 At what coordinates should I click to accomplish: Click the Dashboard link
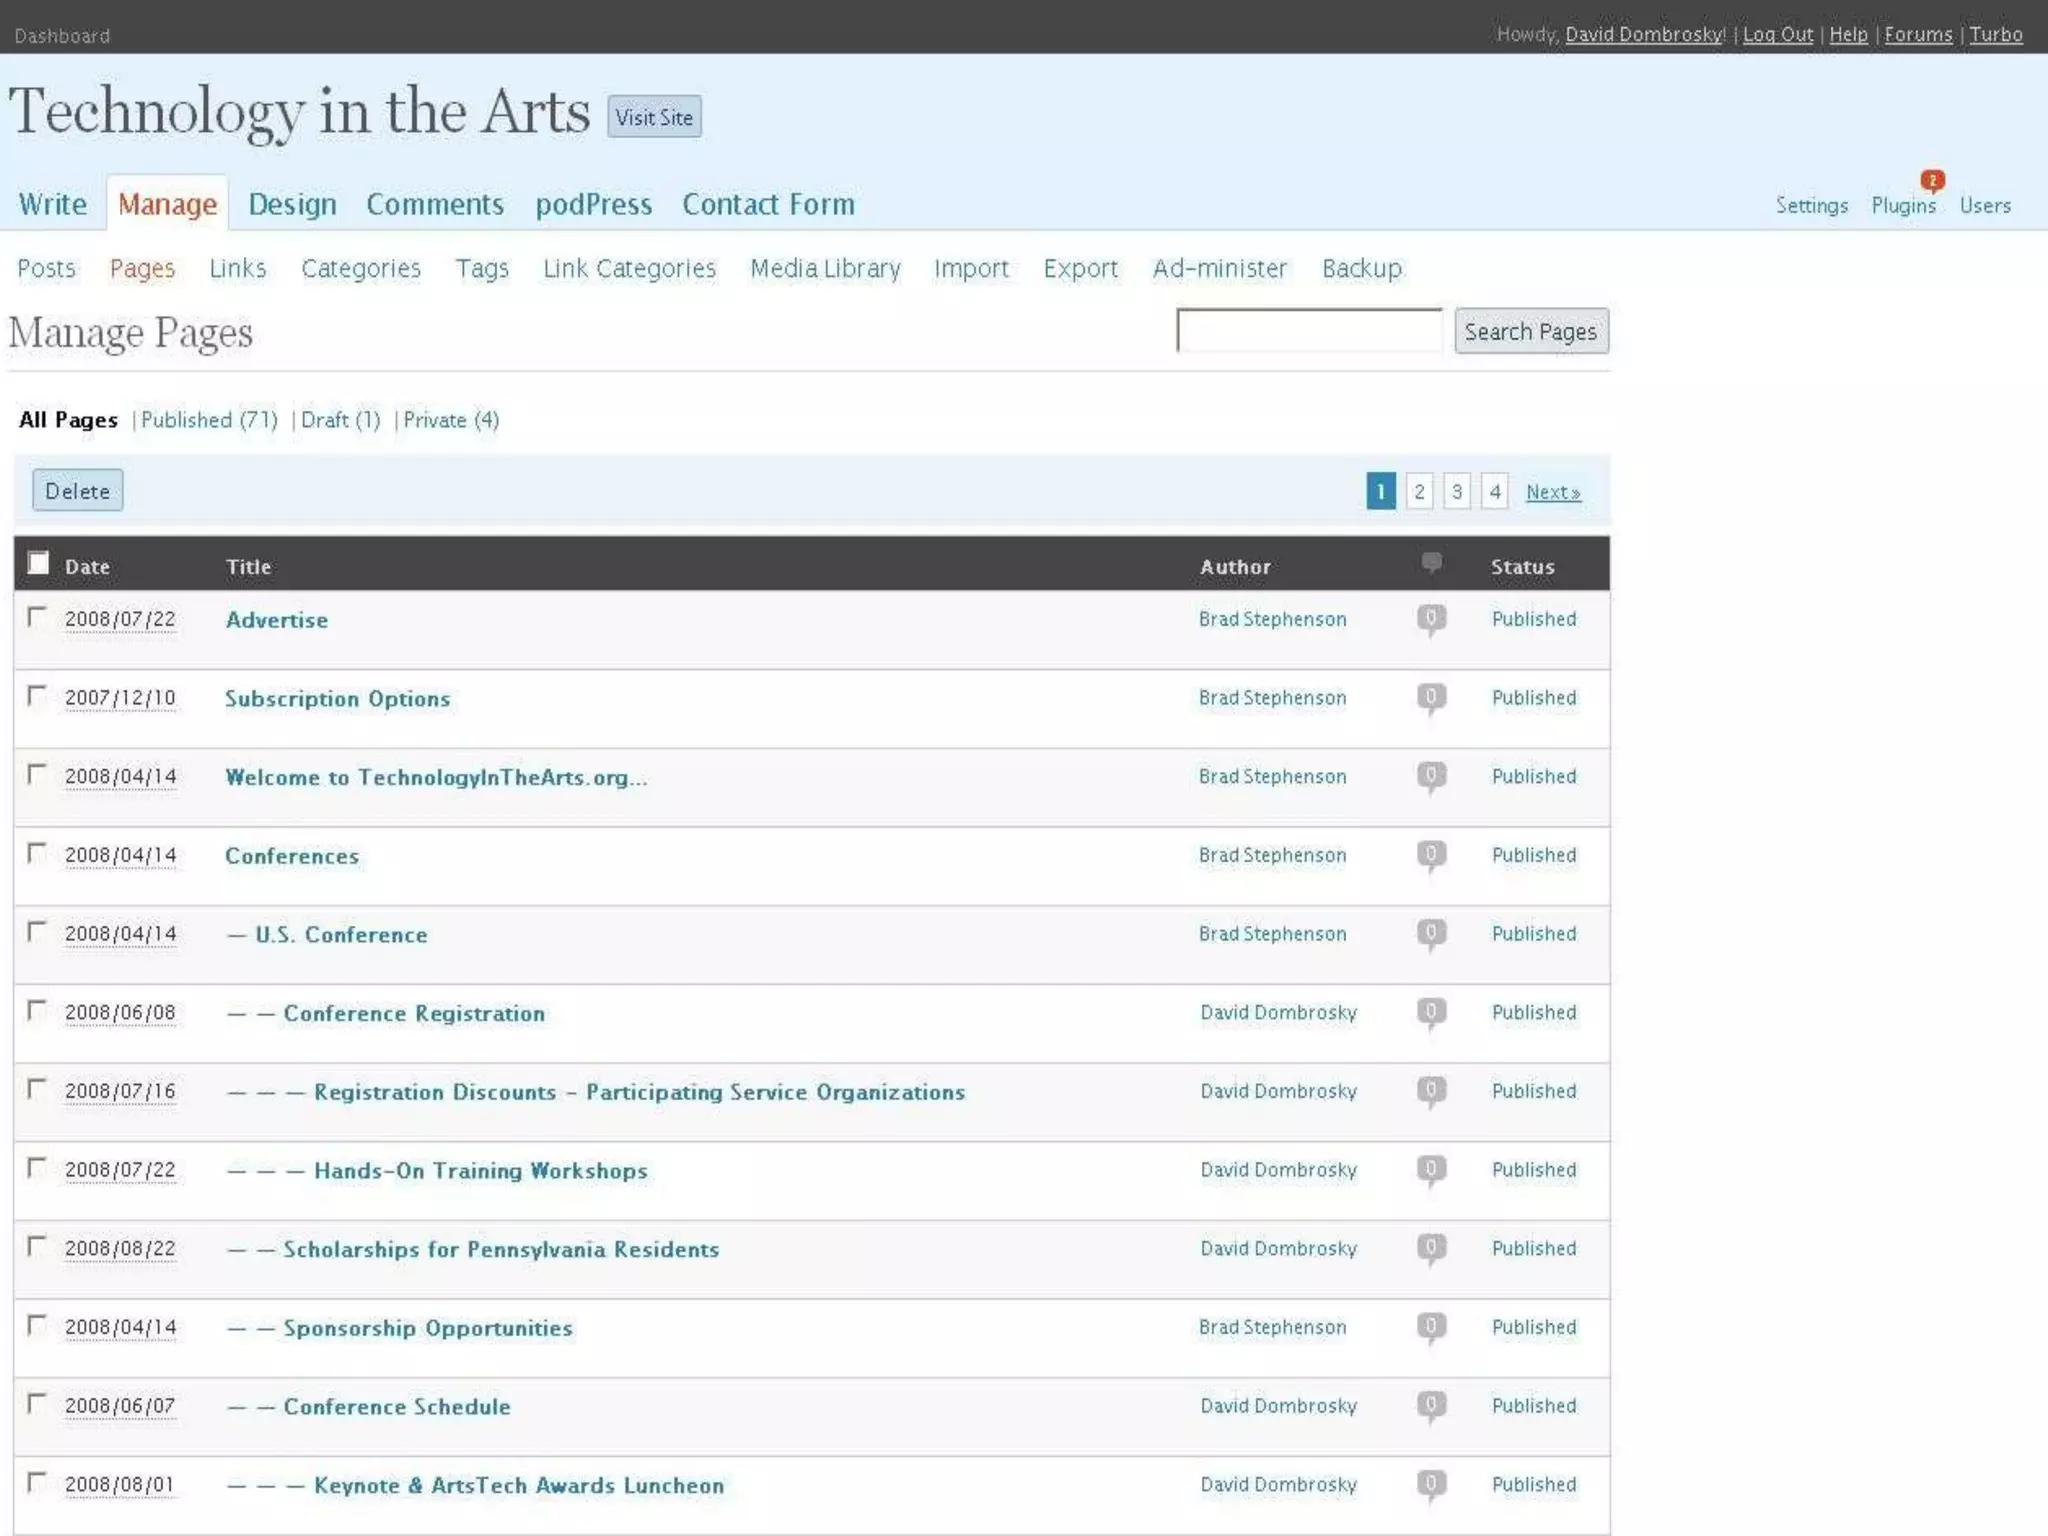pyautogui.click(x=62, y=36)
